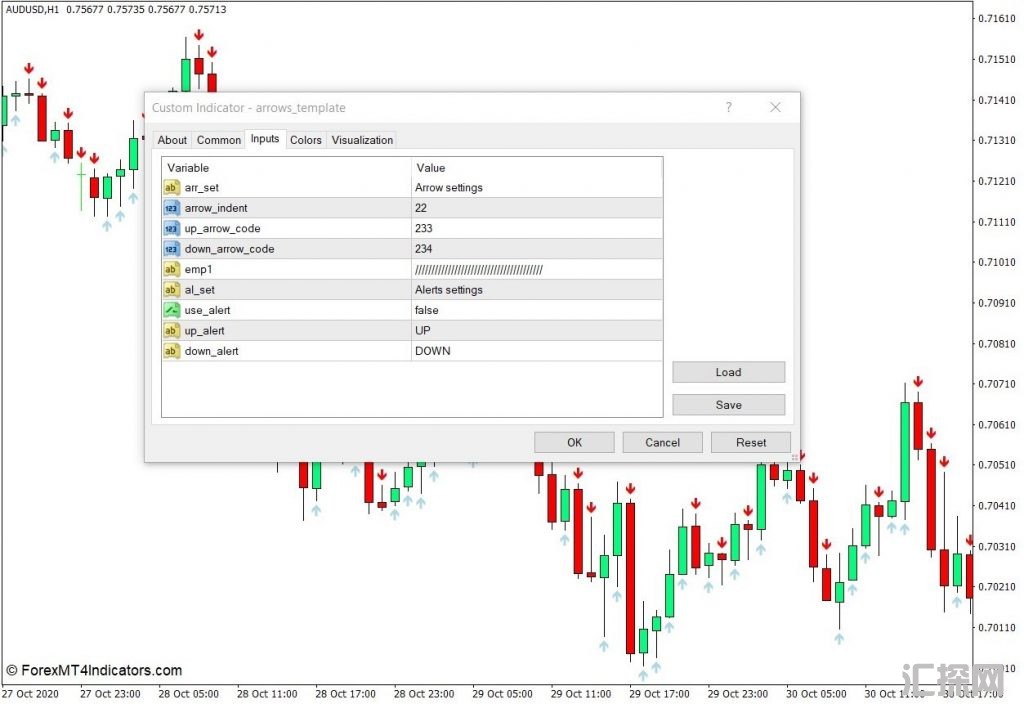Click the 0.71610 price axis label
Viewport: 1024px width, 704px height.
[x=997, y=18]
